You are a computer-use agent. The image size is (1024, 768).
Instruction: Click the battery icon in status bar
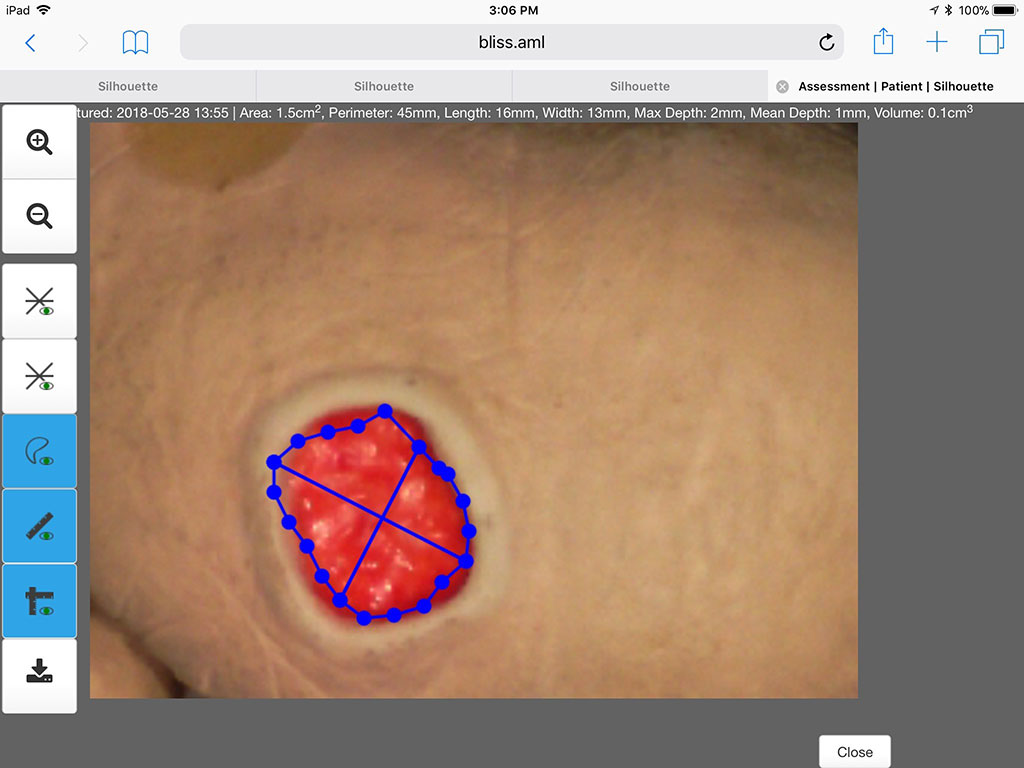tap(1006, 10)
